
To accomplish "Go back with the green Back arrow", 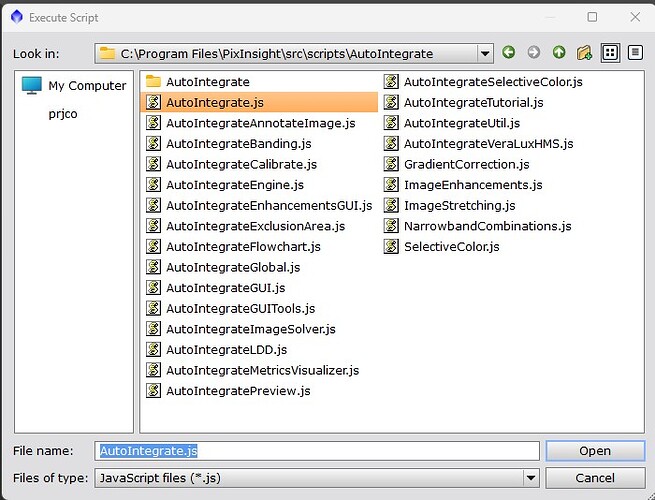I will pos(508,53).
